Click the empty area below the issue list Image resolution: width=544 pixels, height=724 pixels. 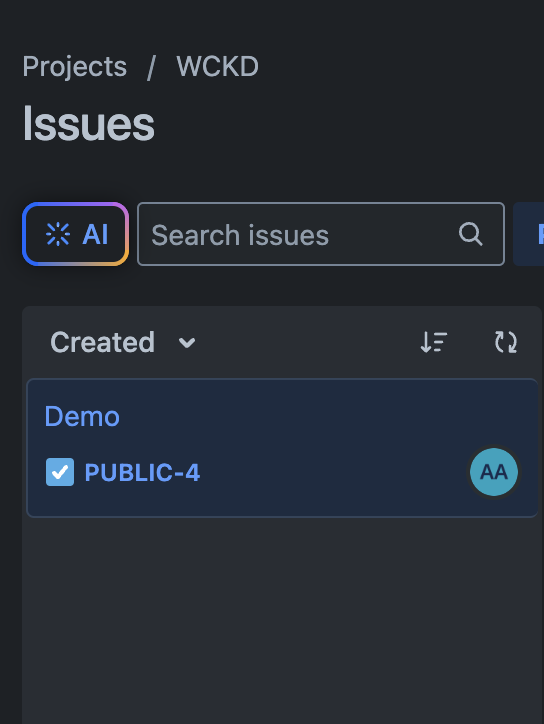pos(282,619)
